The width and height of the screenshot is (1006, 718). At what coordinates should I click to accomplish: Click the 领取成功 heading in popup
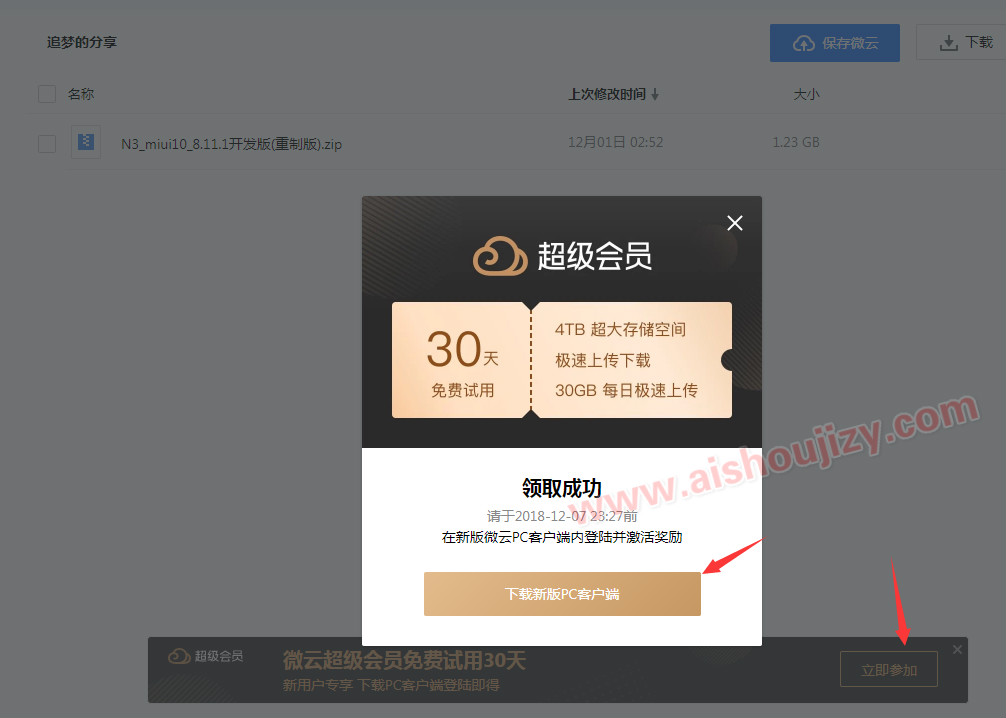point(562,488)
